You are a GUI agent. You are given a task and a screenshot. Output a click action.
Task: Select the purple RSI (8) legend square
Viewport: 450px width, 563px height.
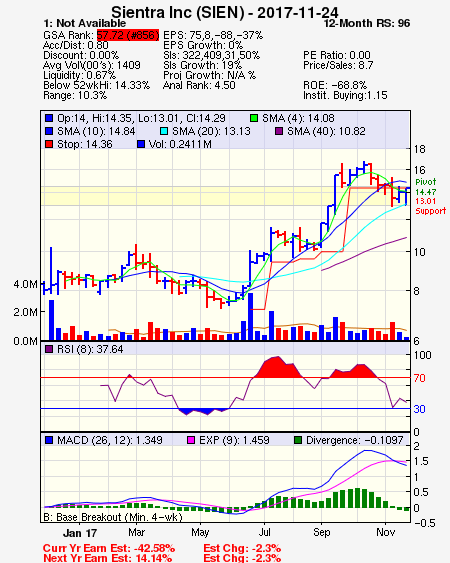pyautogui.click(x=49, y=349)
